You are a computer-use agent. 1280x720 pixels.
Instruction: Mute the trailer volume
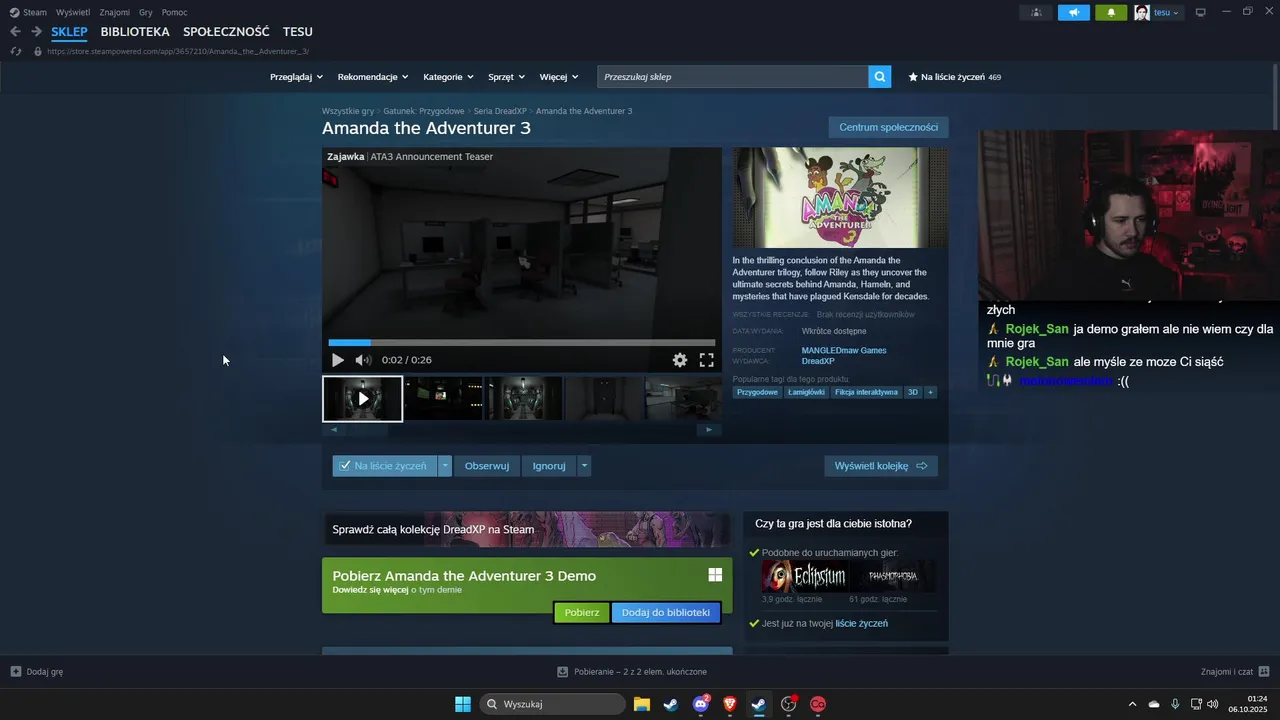[363, 360]
